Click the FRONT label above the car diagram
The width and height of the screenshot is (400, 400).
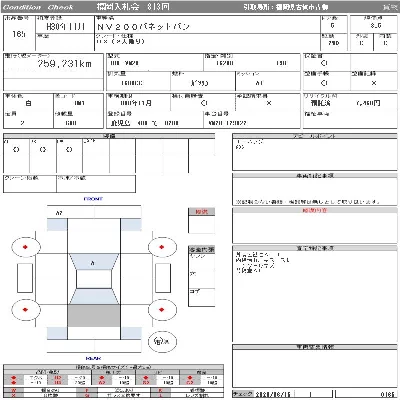(93, 199)
